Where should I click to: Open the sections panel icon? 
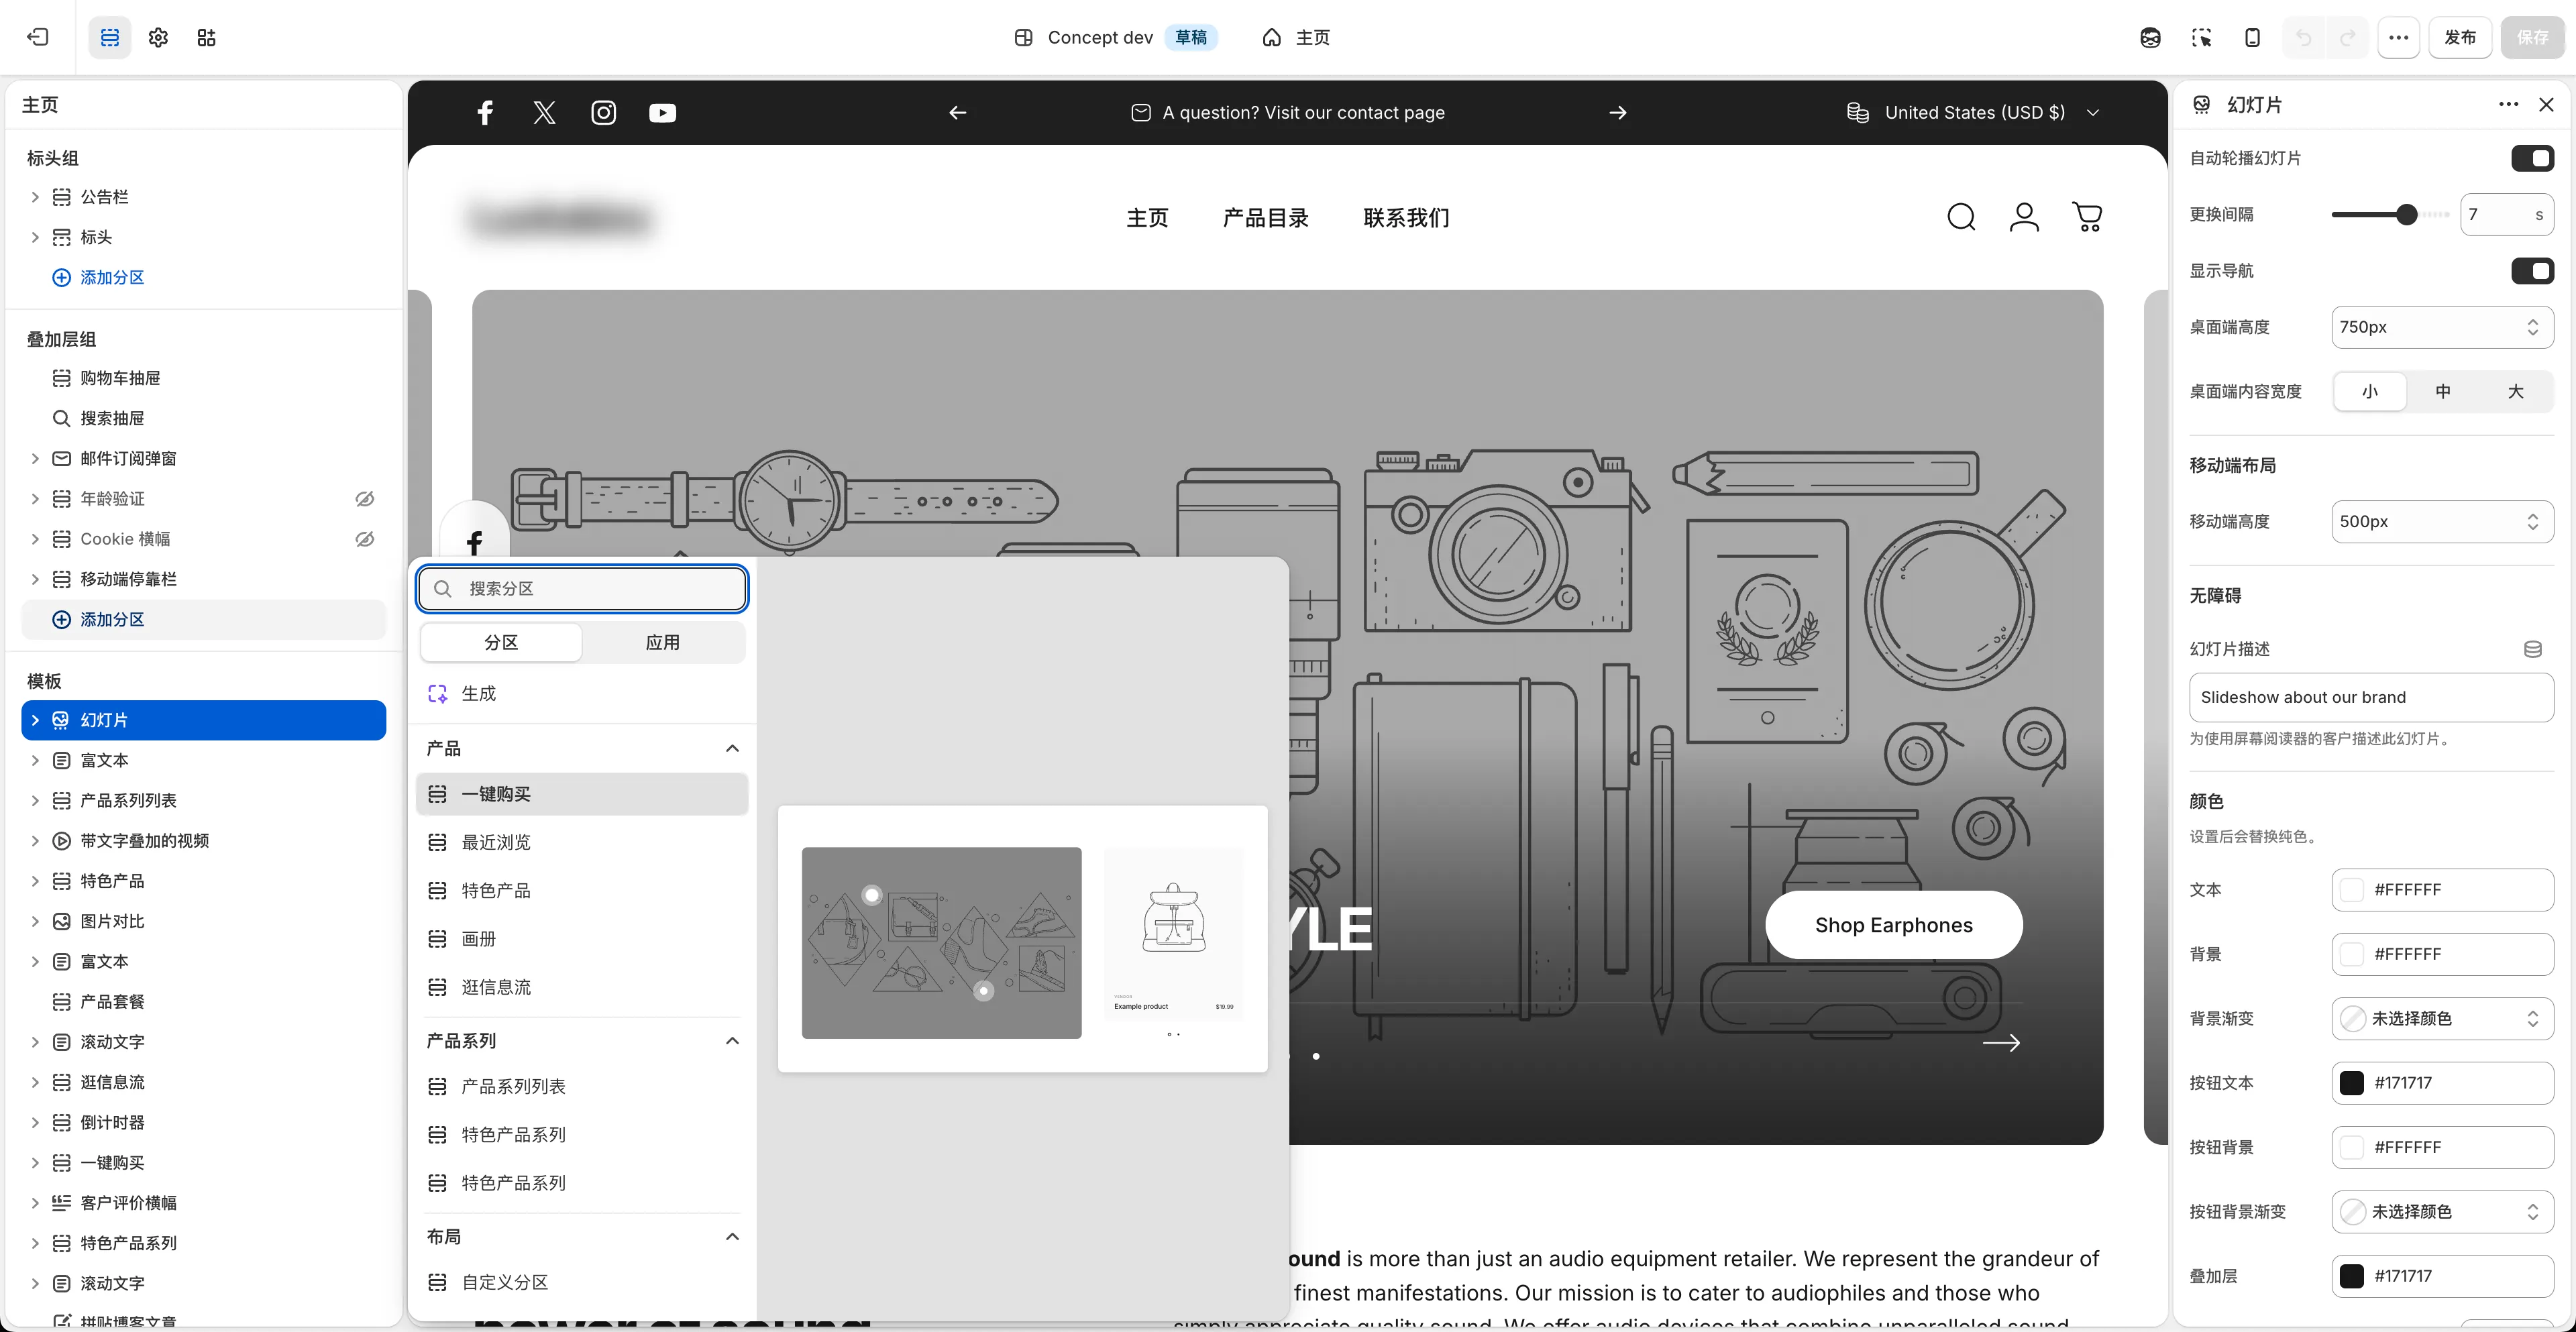[x=110, y=37]
